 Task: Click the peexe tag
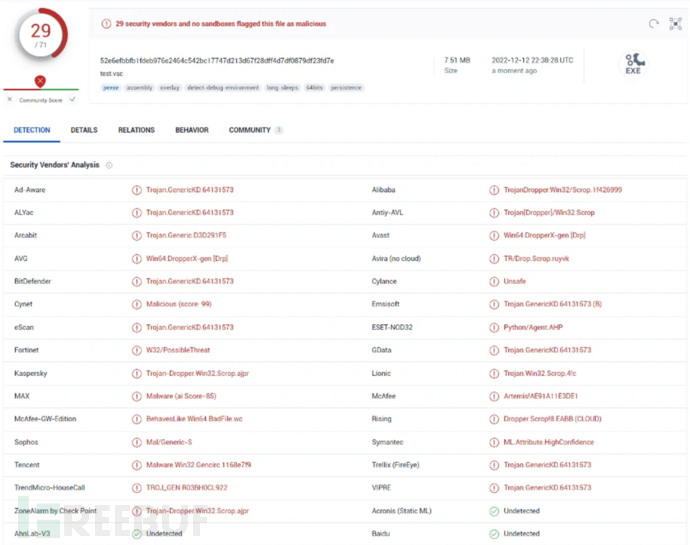111,88
